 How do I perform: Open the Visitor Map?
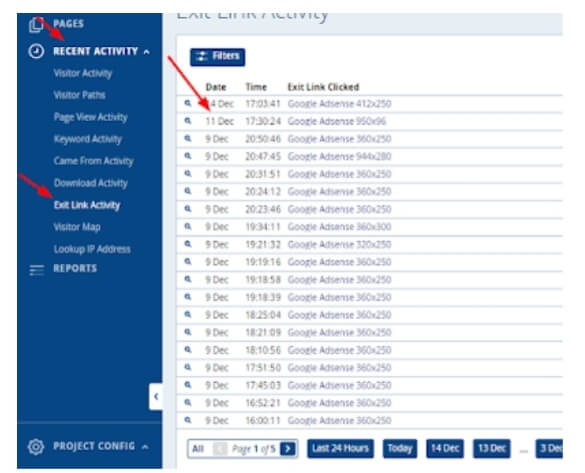click(77, 227)
